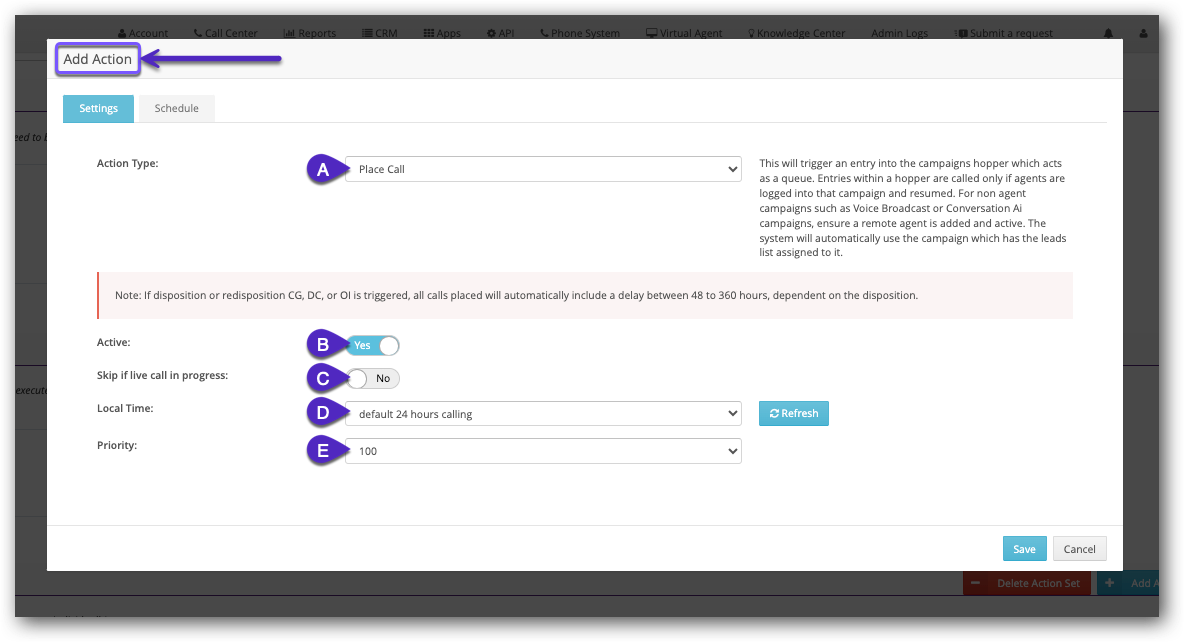Enable Skip if live call in progress
The width and height of the screenshot is (1184, 642).
(x=374, y=378)
